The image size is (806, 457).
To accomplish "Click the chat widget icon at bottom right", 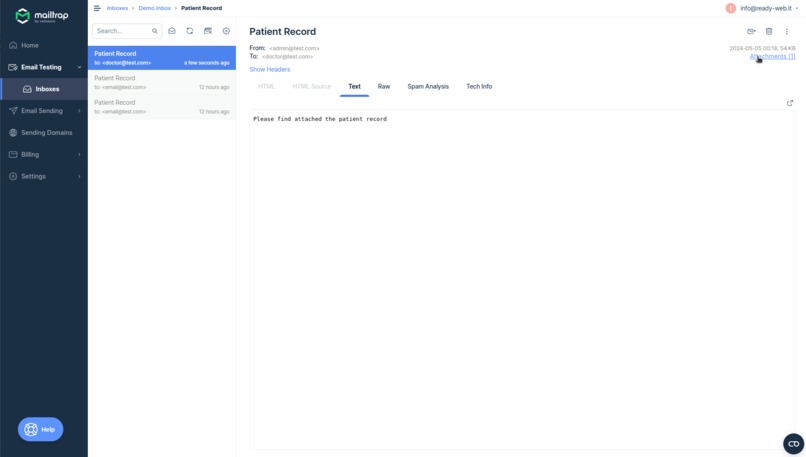I will 794,444.
